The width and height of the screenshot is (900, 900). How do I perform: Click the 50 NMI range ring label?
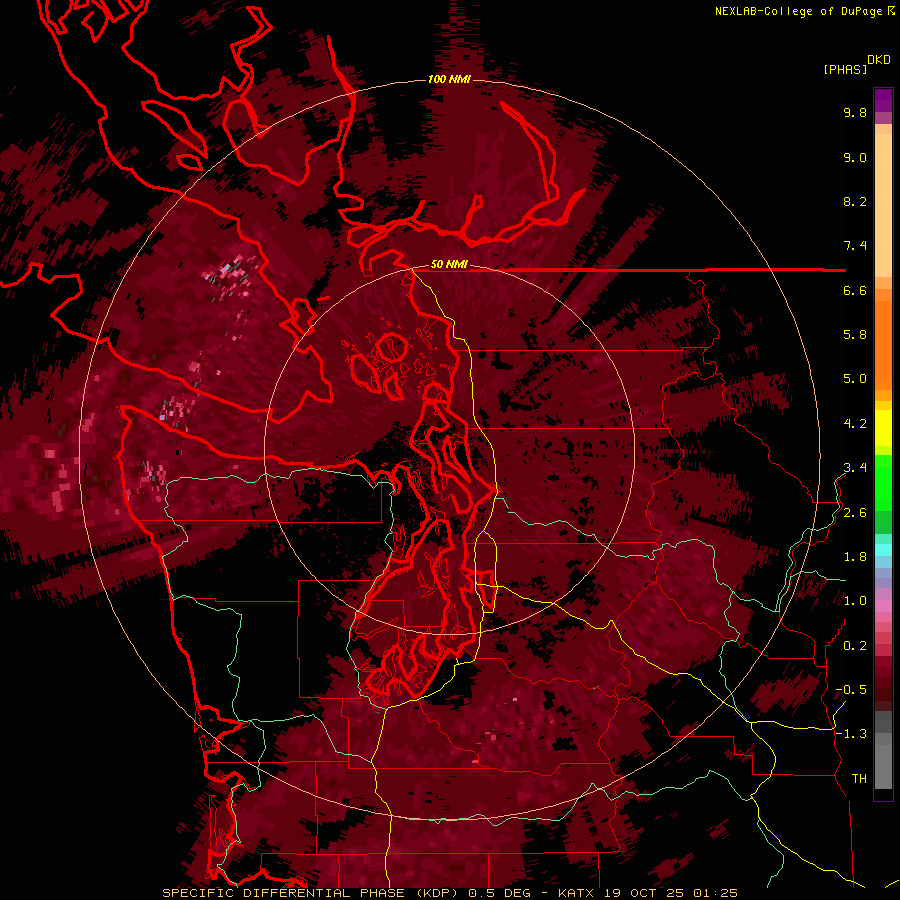coord(449,265)
